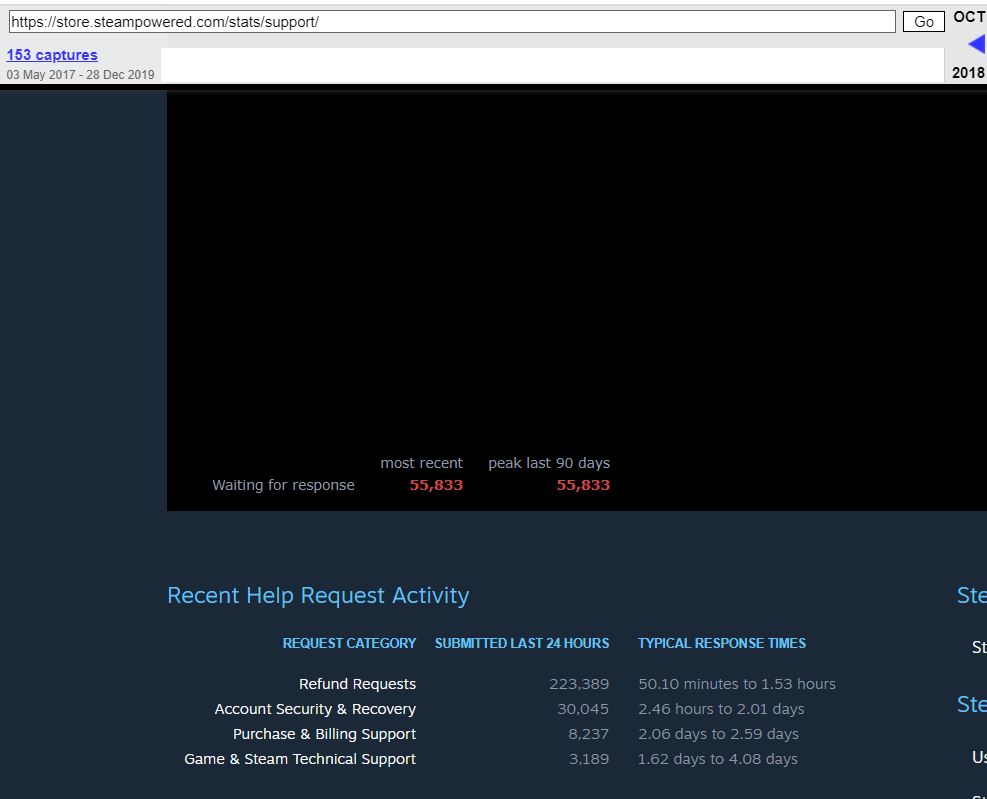Click the 'most recent' column label
This screenshot has width=987, height=799.
tap(421, 463)
